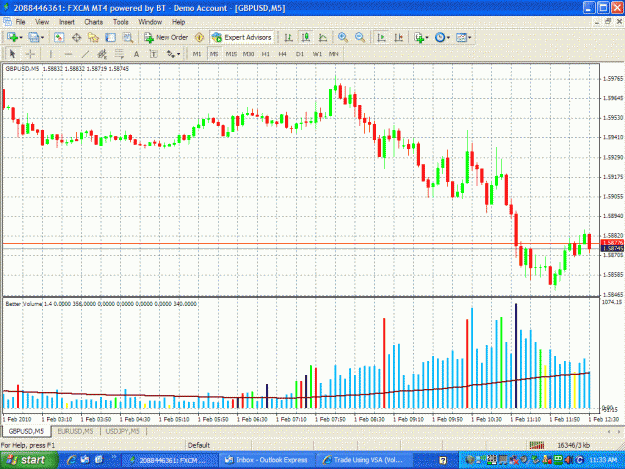Switch timeframe to W1

point(317,54)
